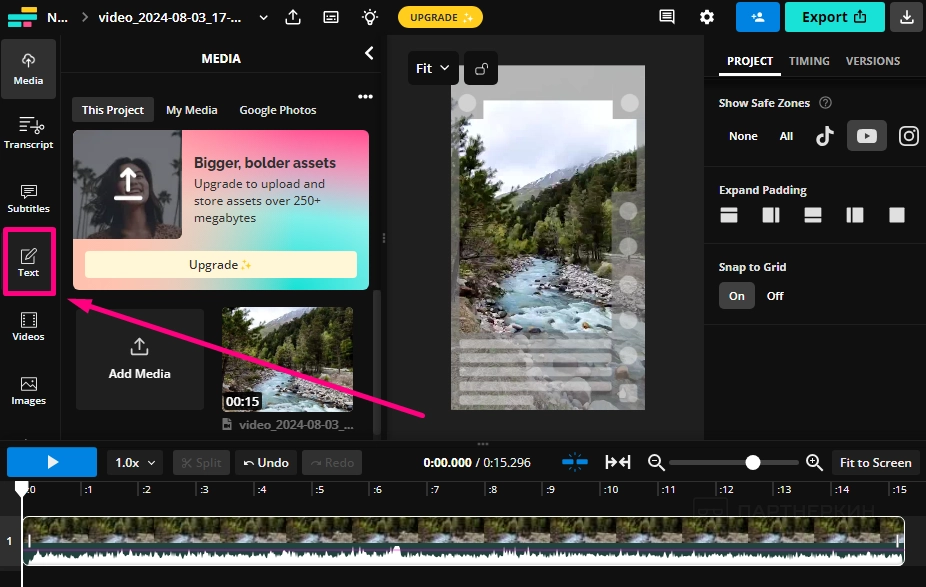This screenshot has height=587, width=926.
Task: Turn Snap to Grid Off
Action: click(775, 296)
